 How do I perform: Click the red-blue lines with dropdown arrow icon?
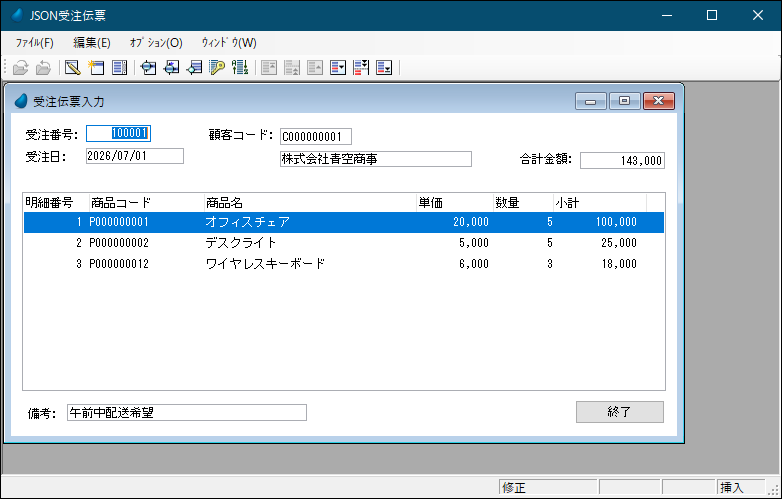338,67
